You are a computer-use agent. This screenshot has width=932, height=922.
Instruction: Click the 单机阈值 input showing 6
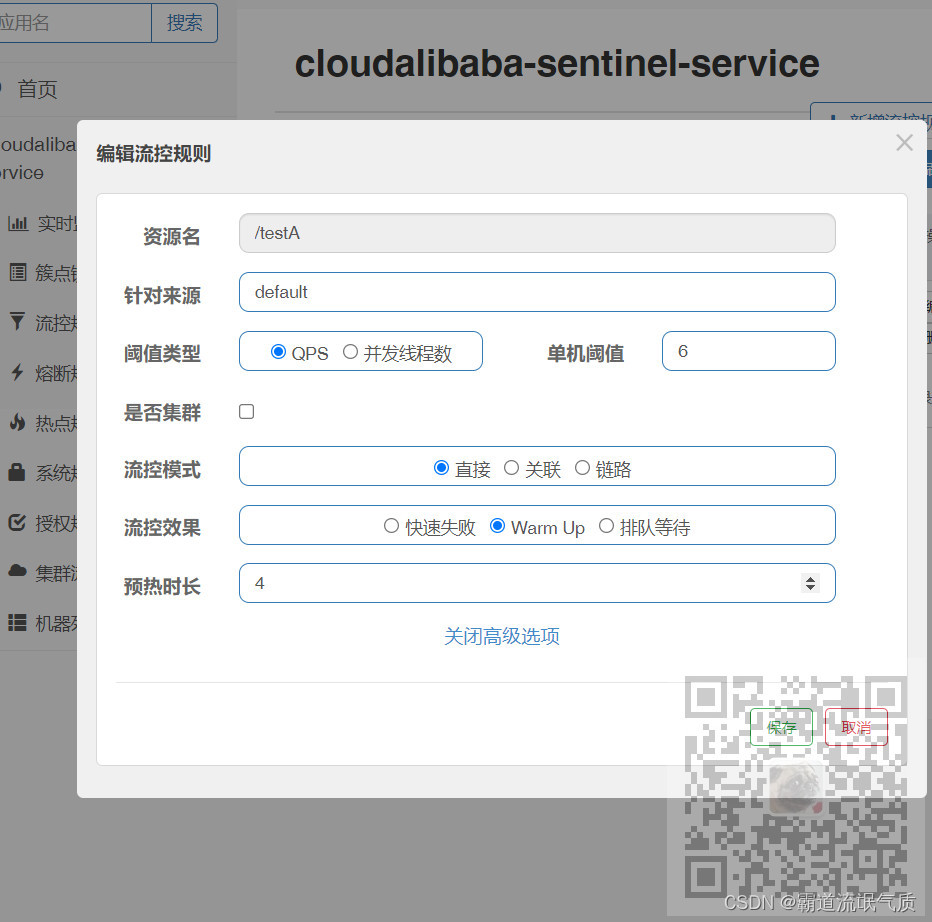pos(748,351)
